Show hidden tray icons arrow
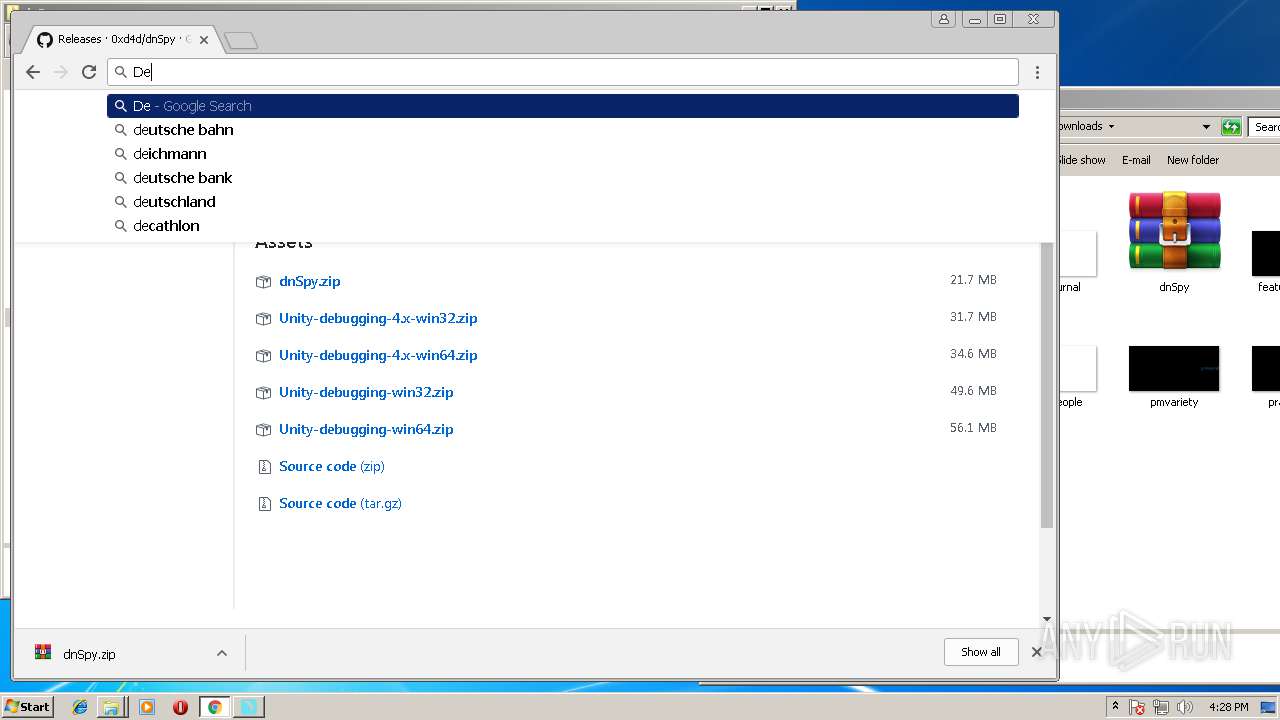This screenshot has width=1280, height=720. tap(1115, 706)
